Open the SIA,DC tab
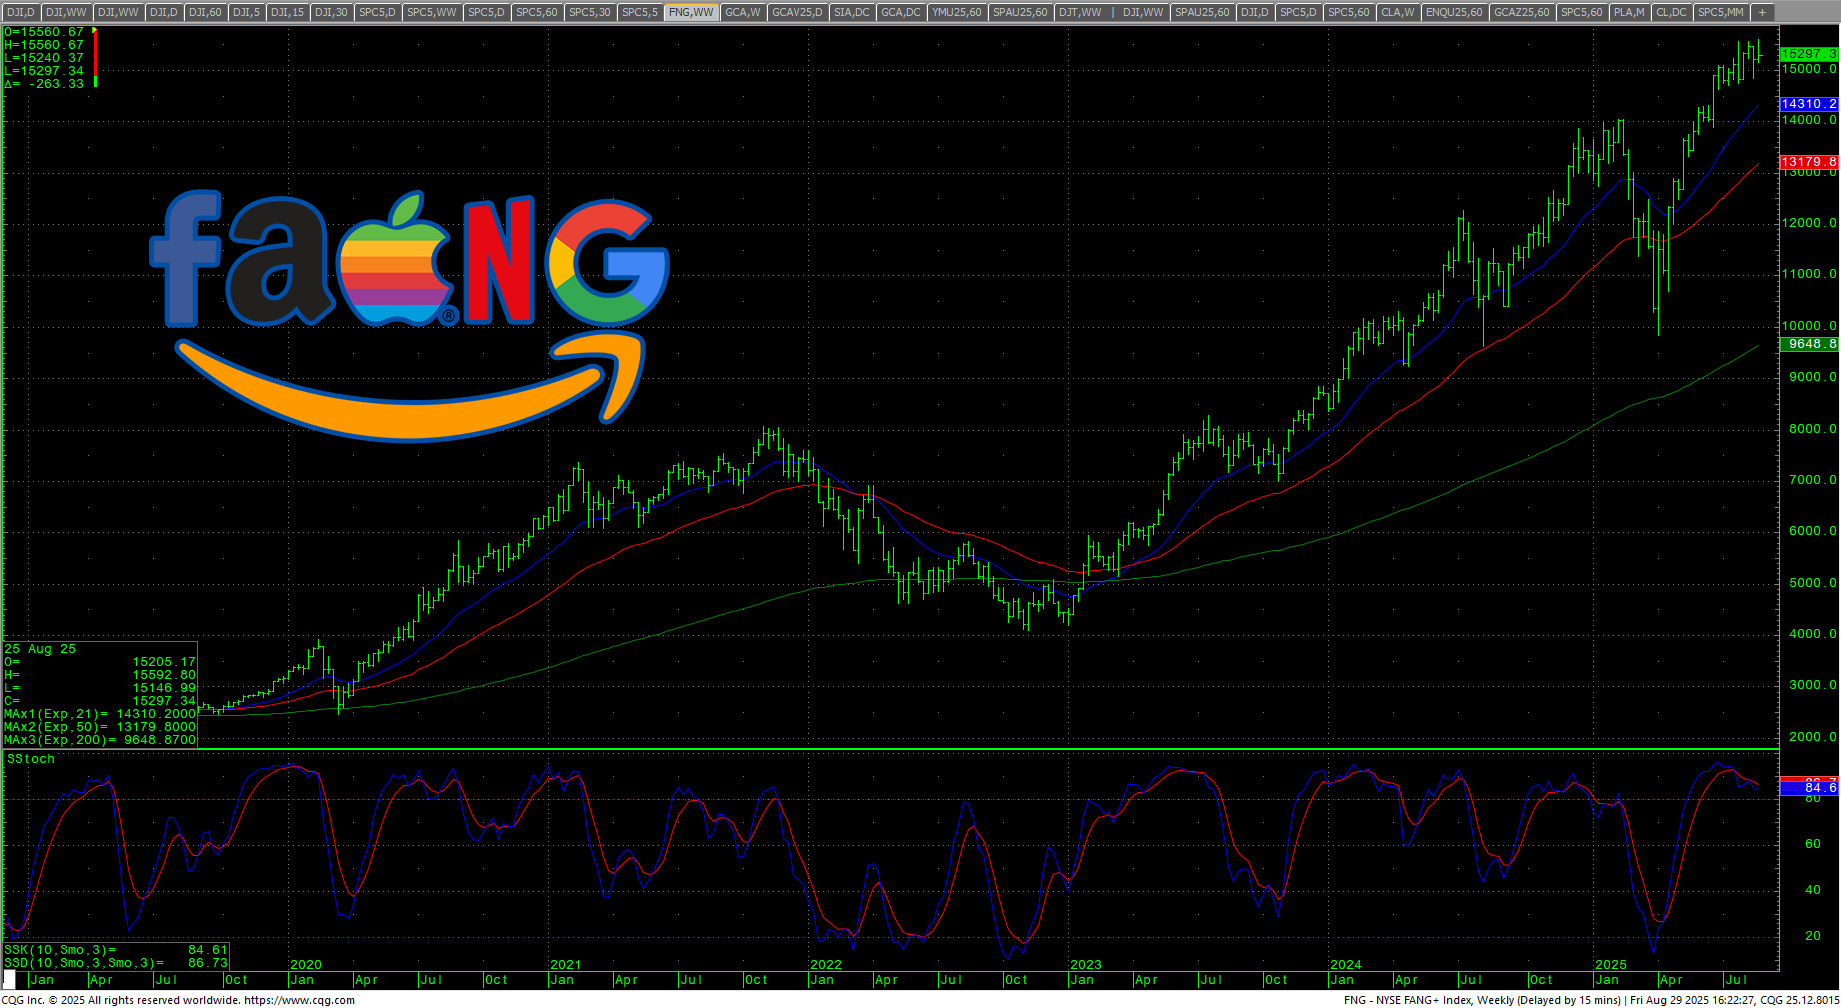The width and height of the screenshot is (1841, 1008). (852, 12)
